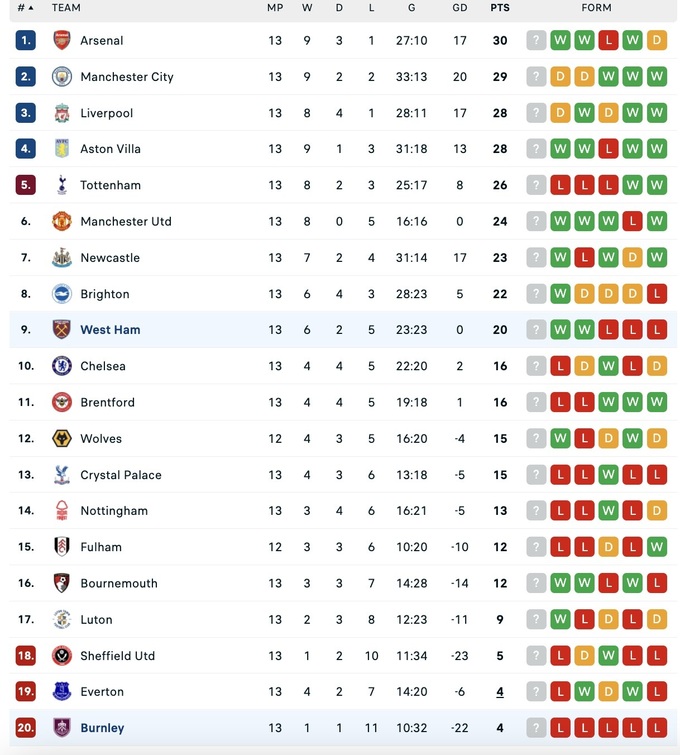This screenshot has height=755, width=680.
Task: Click Everton's underlined points value
Action: 499,691
